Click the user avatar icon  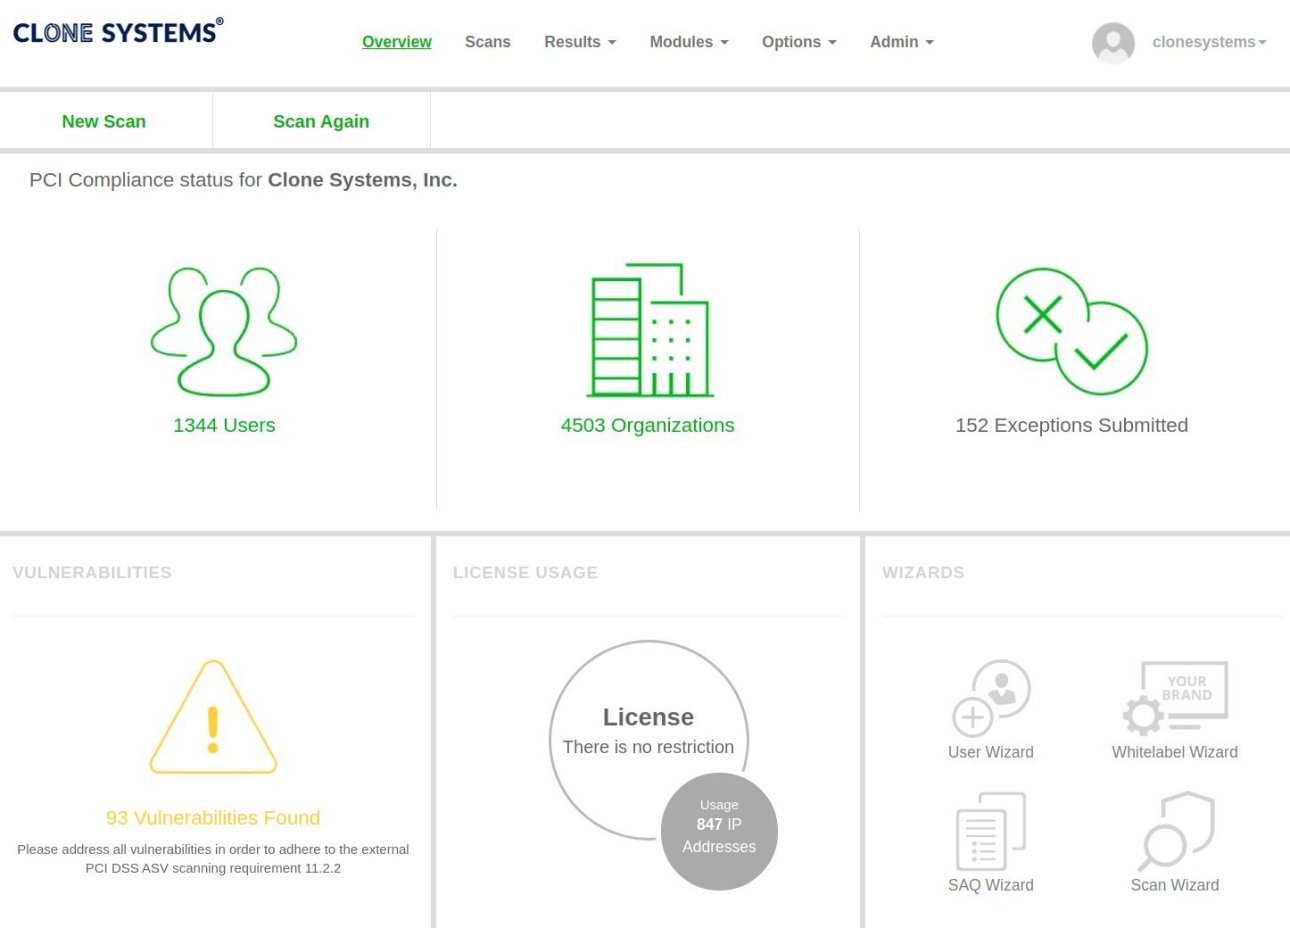click(1113, 43)
